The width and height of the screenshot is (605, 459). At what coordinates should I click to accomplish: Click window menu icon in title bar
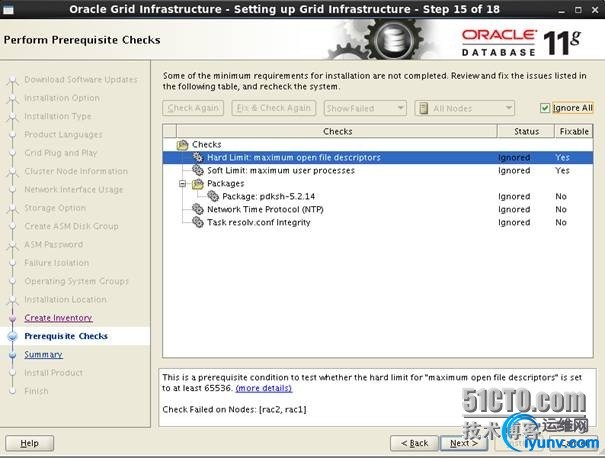[8, 9]
